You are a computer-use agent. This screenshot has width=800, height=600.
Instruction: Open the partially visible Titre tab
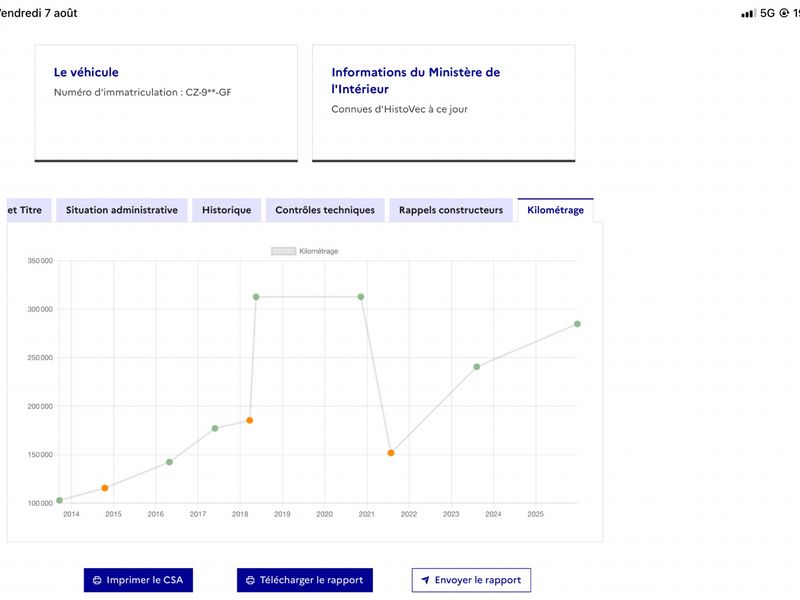point(29,210)
